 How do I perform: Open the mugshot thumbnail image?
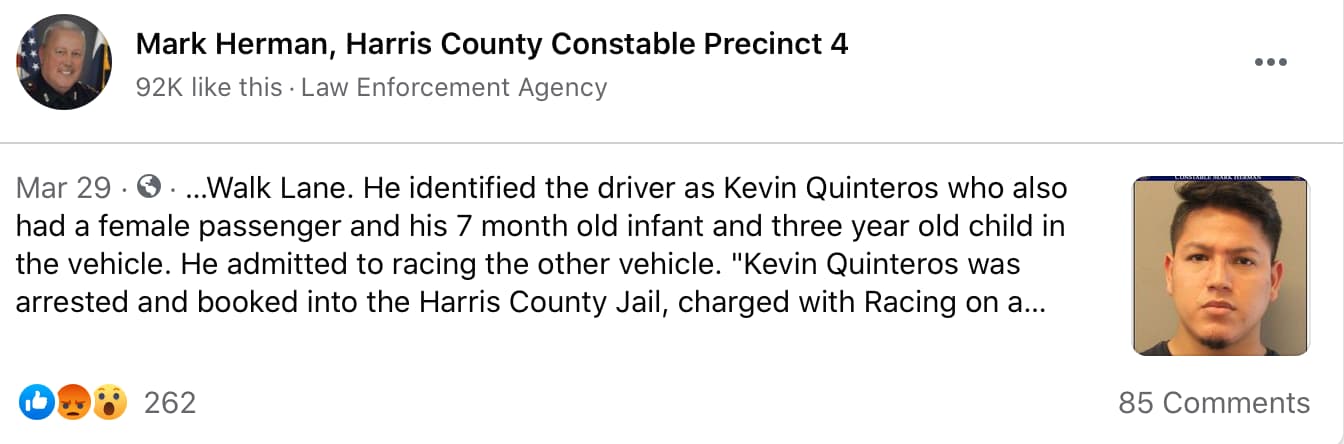pyautogui.click(x=1220, y=268)
